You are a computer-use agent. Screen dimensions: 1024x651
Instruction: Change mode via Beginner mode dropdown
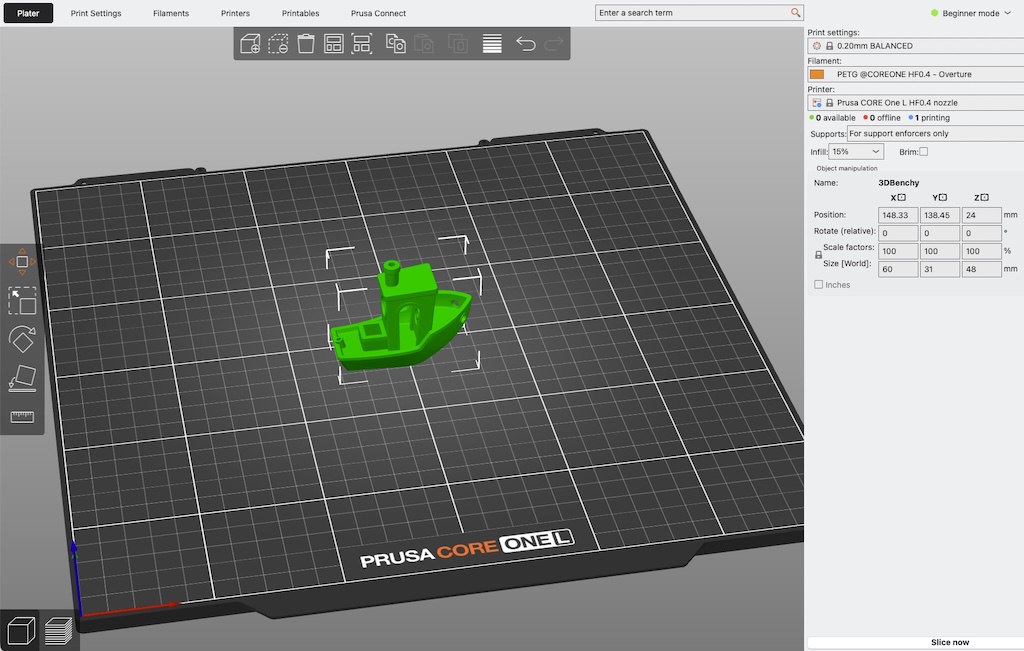click(x=970, y=12)
